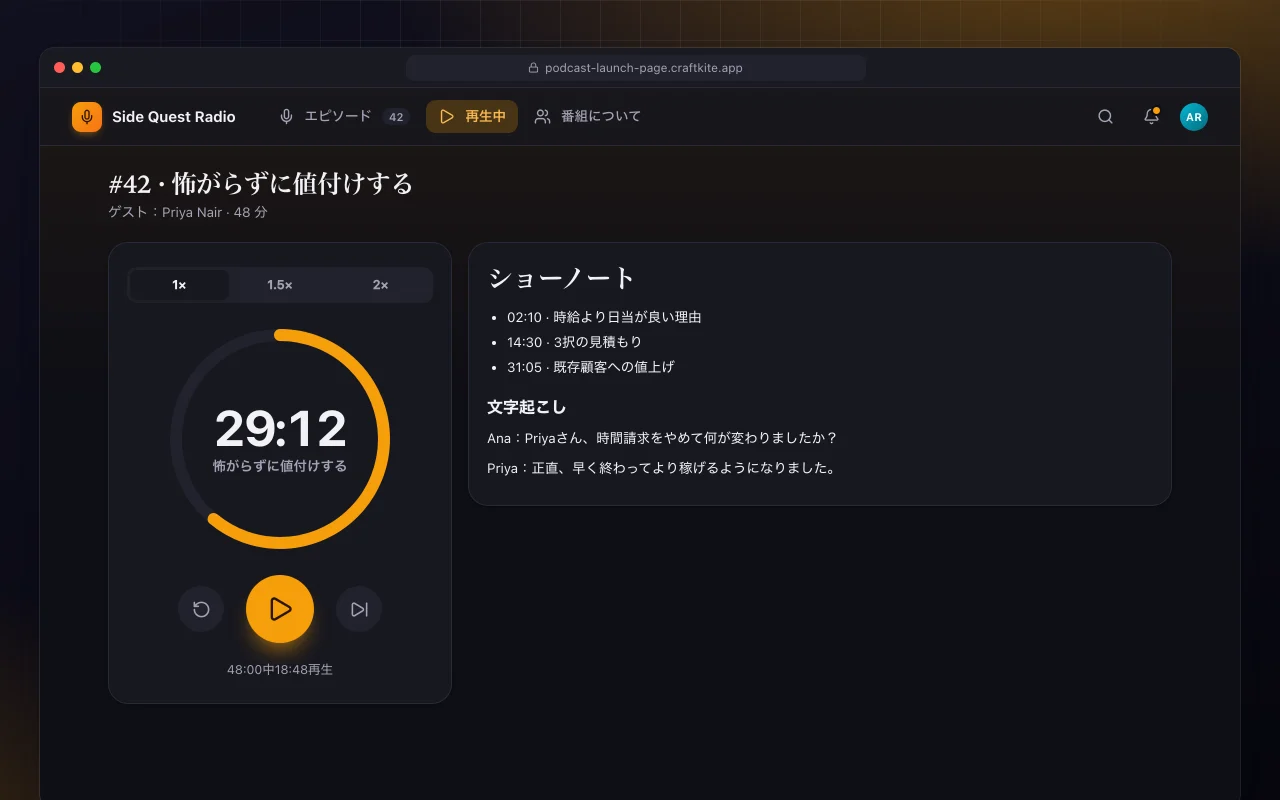Click the podcast-launch-page URL address bar
1280x800 pixels.
(x=636, y=68)
